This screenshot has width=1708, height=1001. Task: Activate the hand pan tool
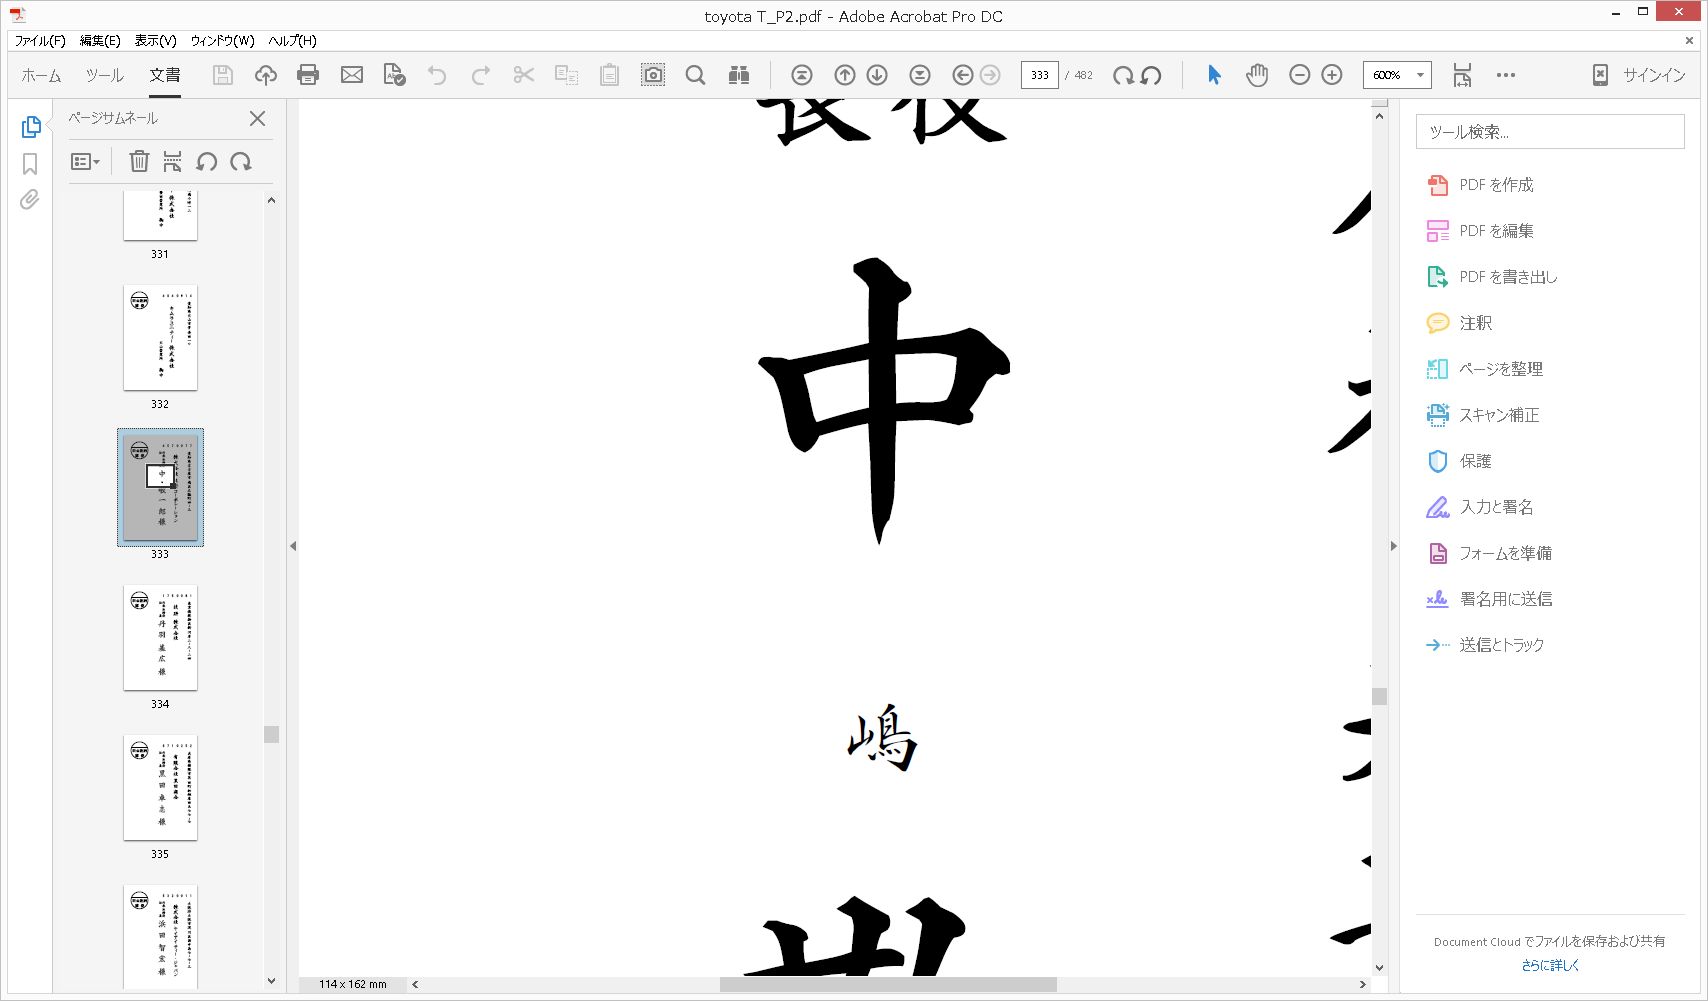click(1257, 75)
